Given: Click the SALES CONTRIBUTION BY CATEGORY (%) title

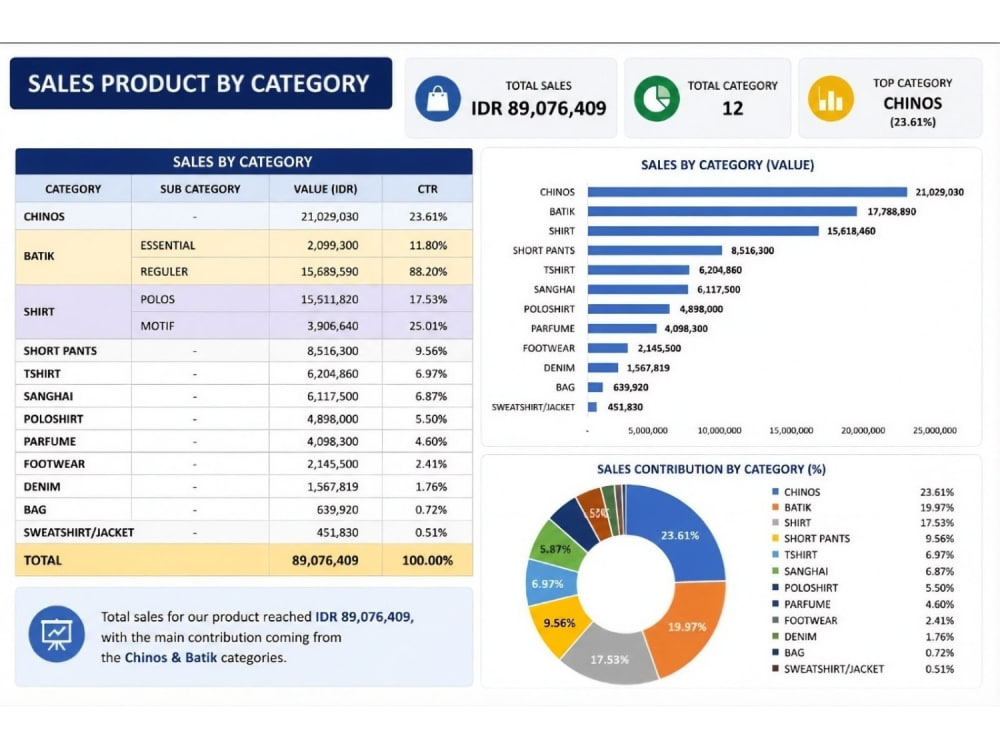Looking at the screenshot, I should tap(711, 469).
